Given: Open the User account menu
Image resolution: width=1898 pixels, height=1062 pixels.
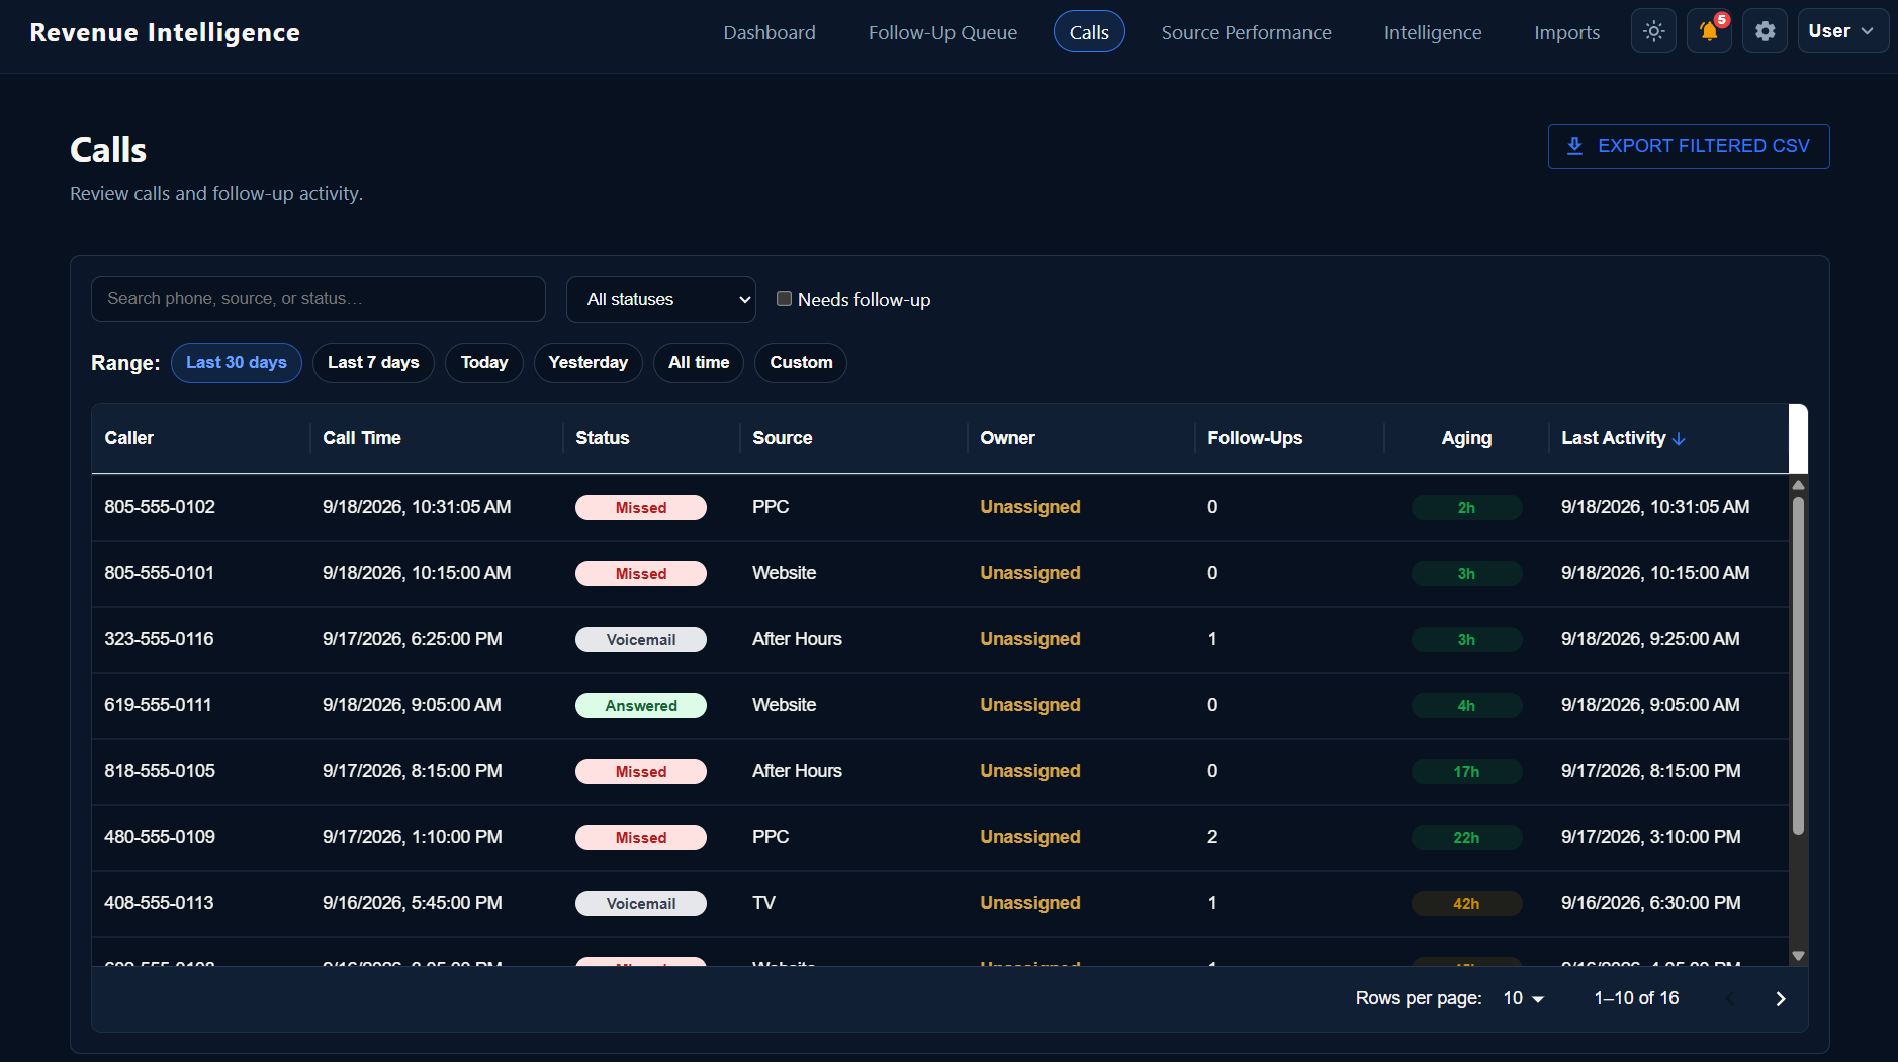Looking at the screenshot, I should pos(1842,31).
